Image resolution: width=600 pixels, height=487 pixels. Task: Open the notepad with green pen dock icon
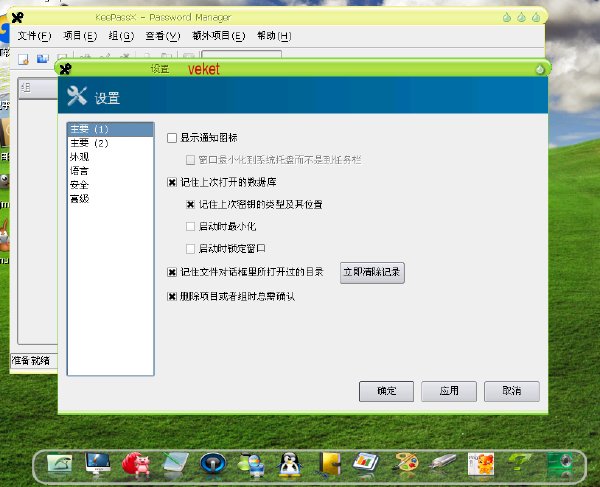[x=175, y=463]
